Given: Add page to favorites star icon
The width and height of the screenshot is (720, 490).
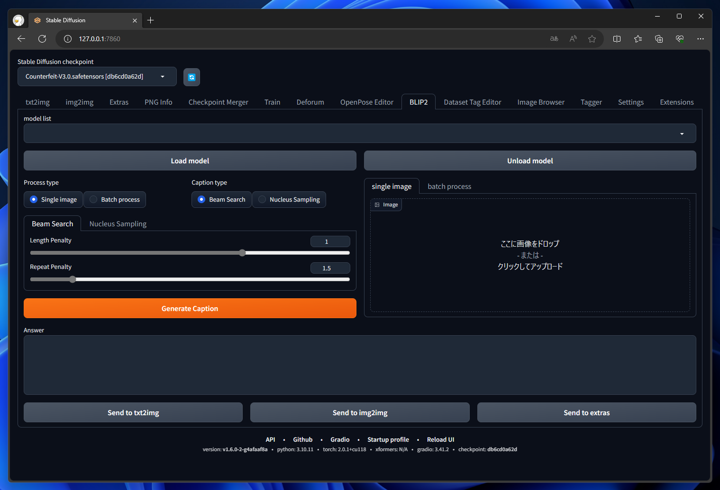Looking at the screenshot, I should coord(592,39).
